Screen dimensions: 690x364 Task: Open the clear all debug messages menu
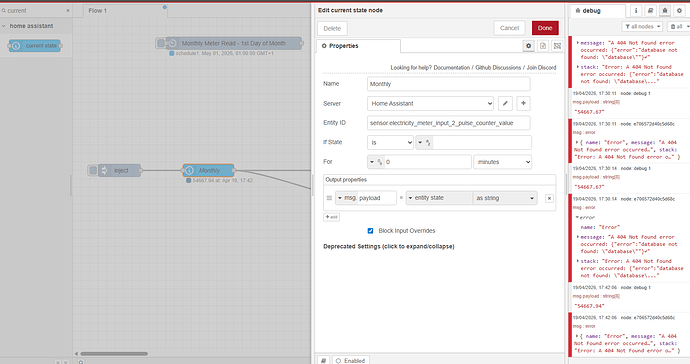(x=678, y=26)
